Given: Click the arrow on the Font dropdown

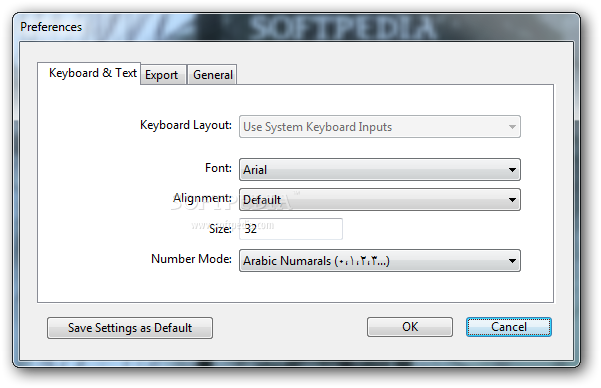Looking at the screenshot, I should pos(512,170).
